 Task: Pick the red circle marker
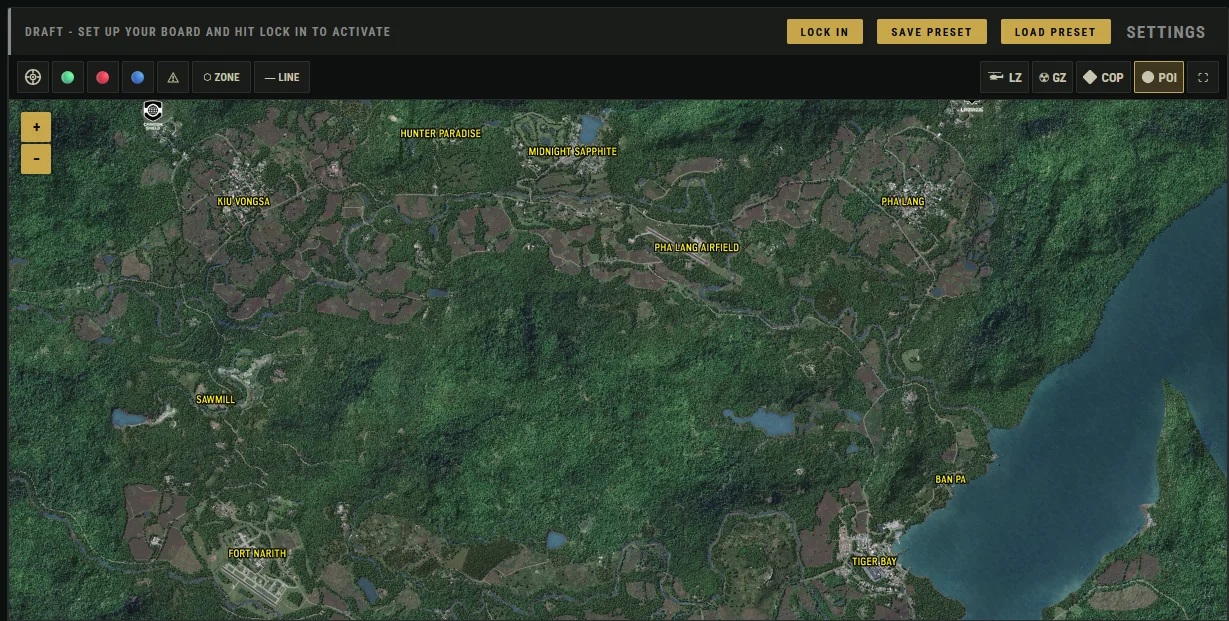[102, 77]
